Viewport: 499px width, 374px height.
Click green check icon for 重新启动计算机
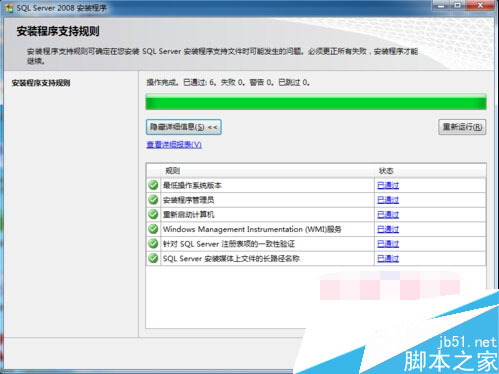click(153, 214)
